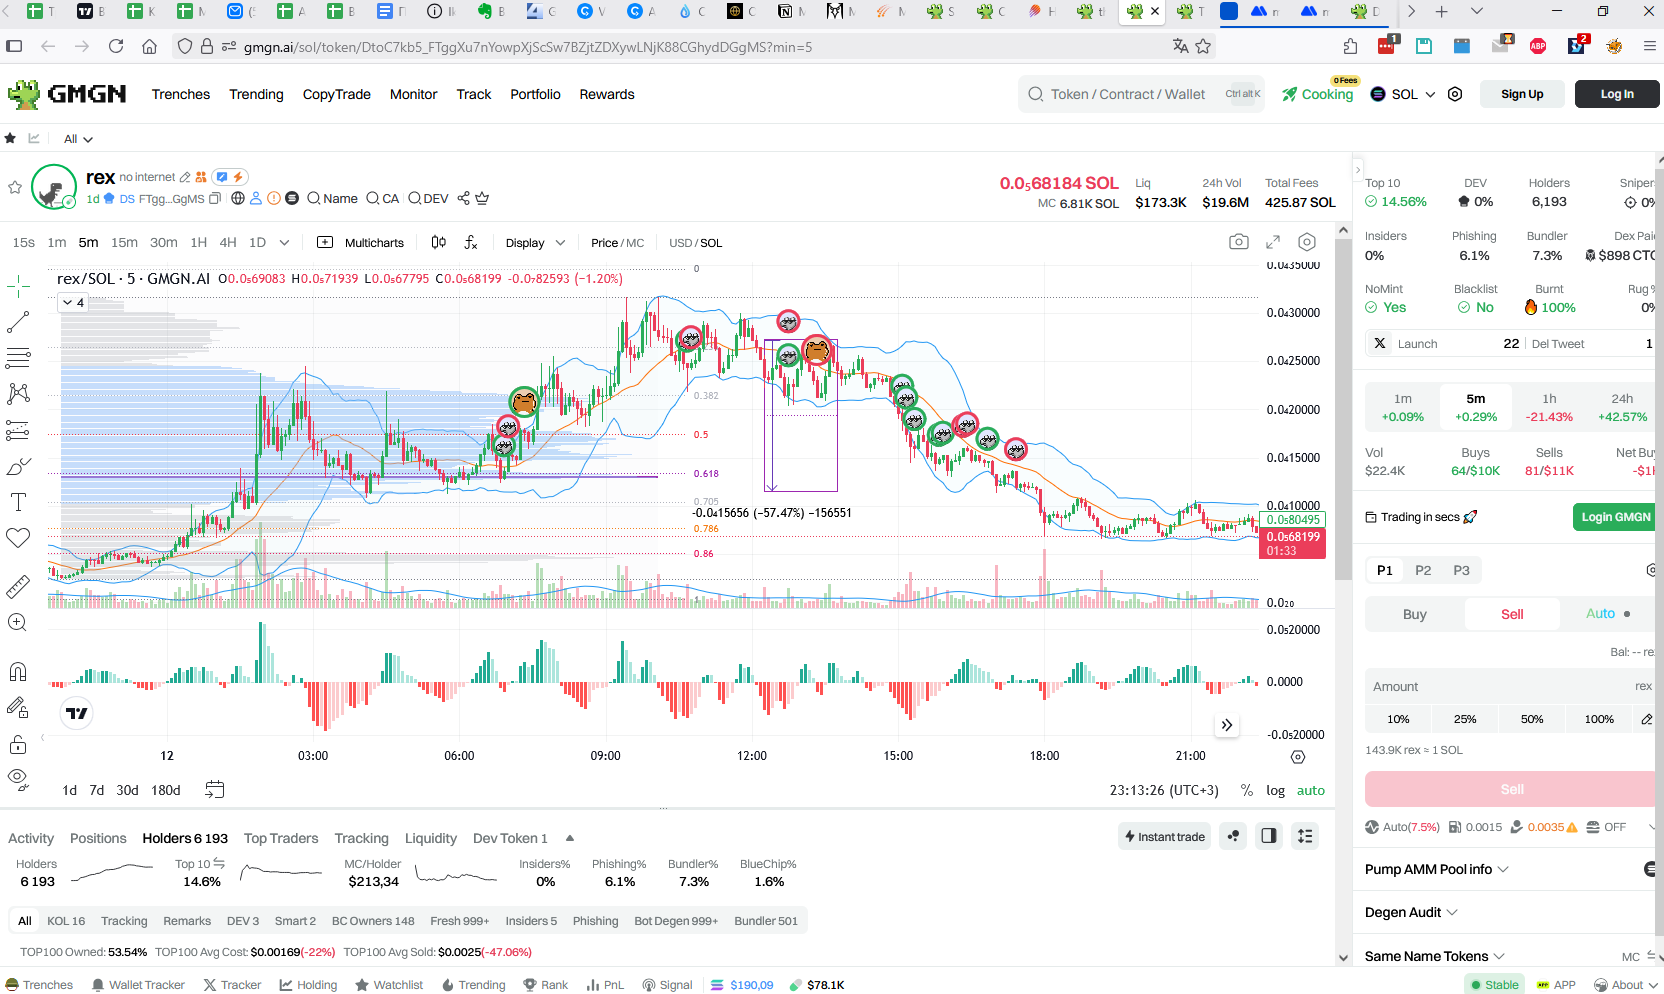This screenshot has height=994, width=1664.
Task: Select preset P3
Action: 1461,570
